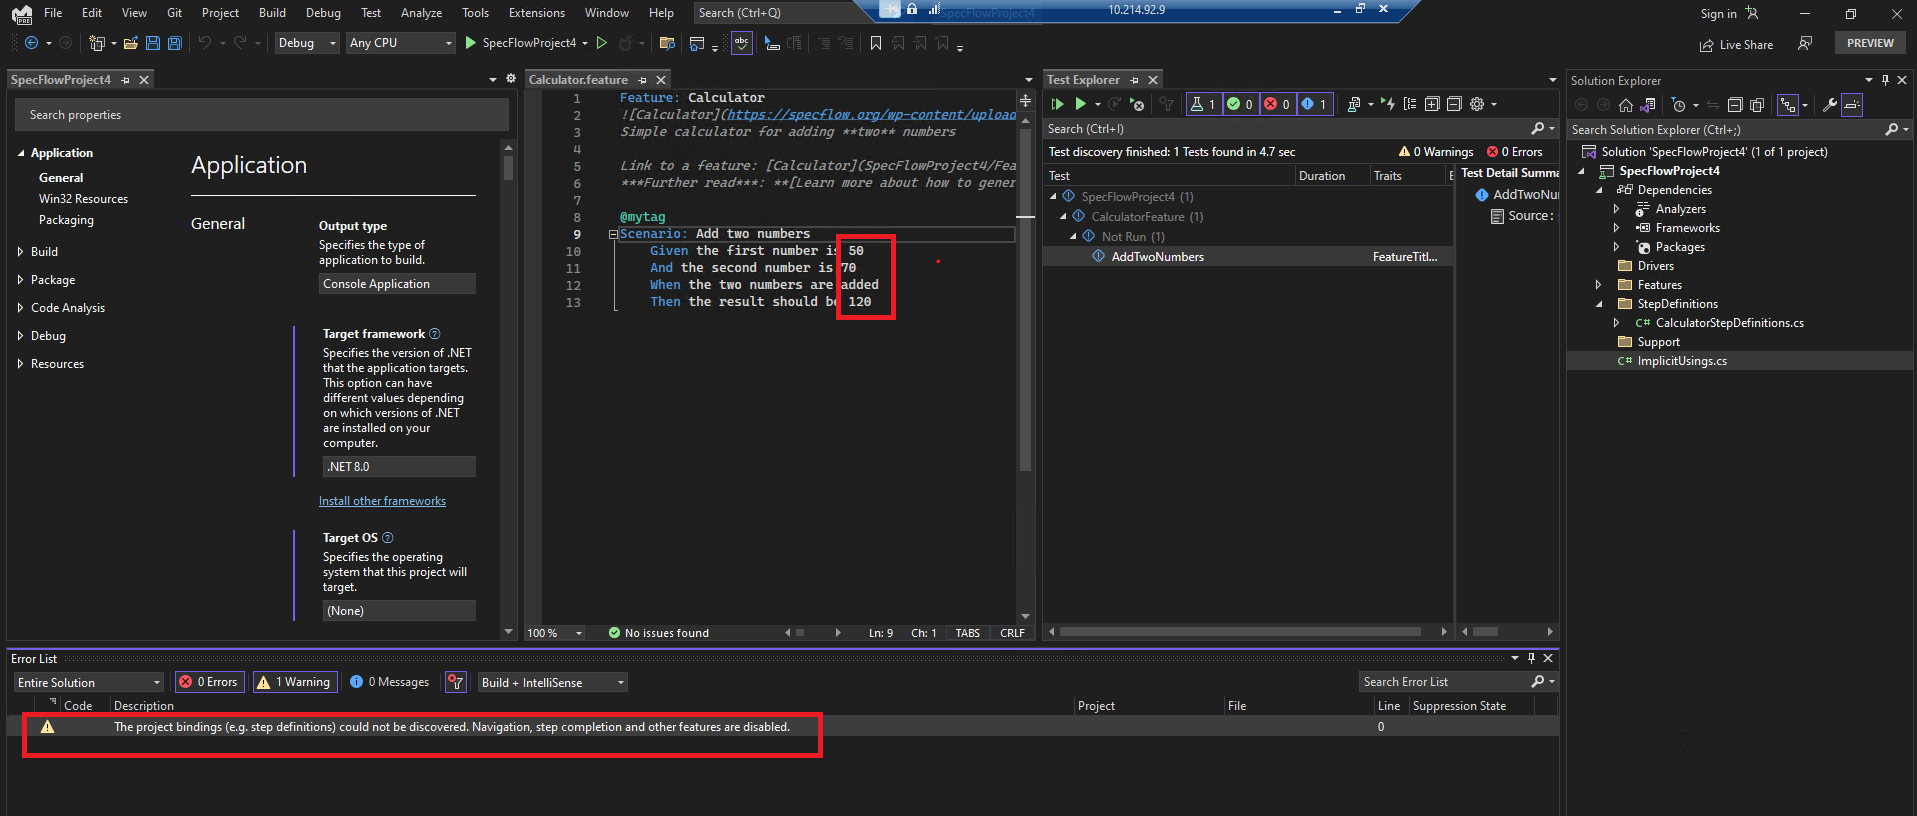Image resolution: width=1917 pixels, height=816 pixels.
Task: Open the Git menu
Action: [174, 13]
